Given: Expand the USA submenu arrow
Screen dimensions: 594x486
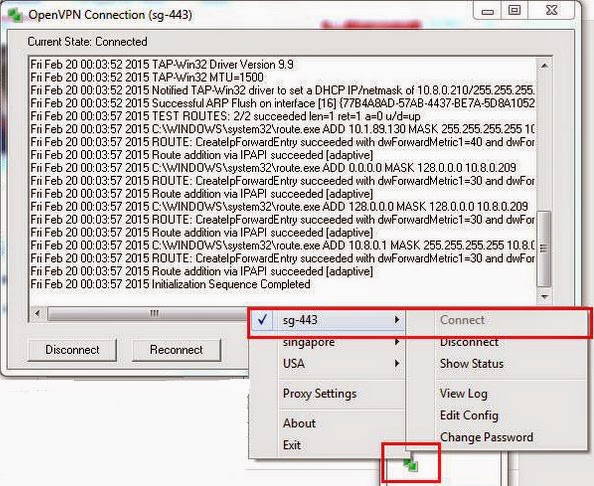Looking at the screenshot, I should 397,364.
